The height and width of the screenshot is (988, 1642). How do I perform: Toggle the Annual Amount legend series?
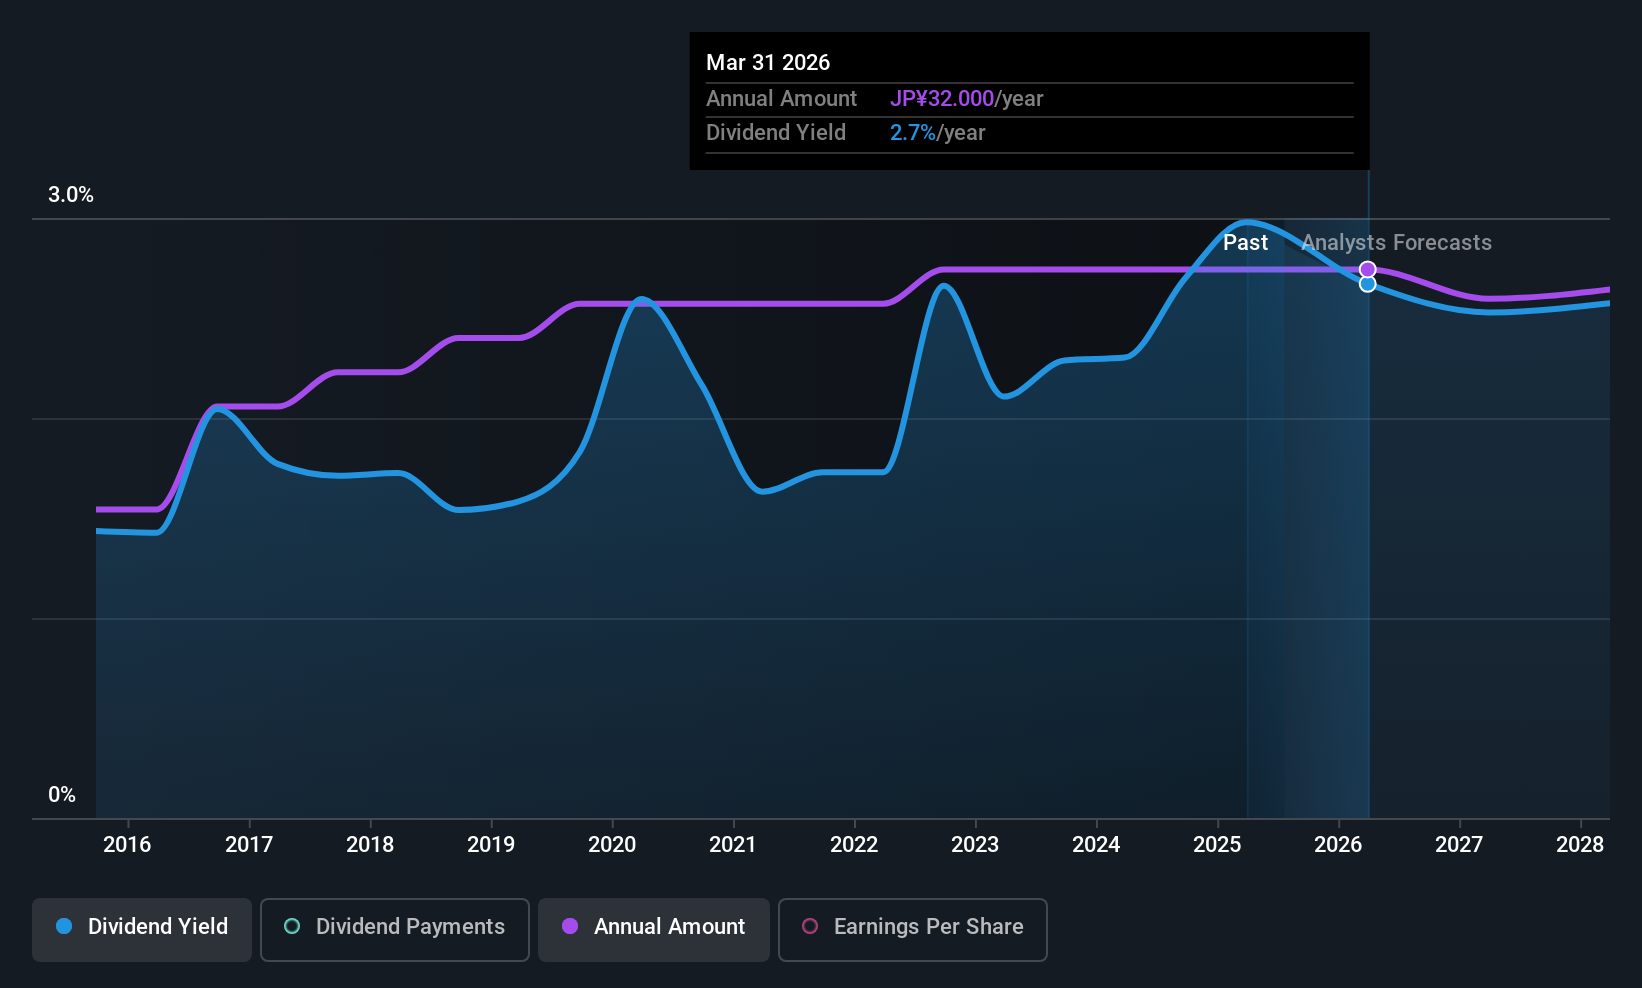coord(654,930)
